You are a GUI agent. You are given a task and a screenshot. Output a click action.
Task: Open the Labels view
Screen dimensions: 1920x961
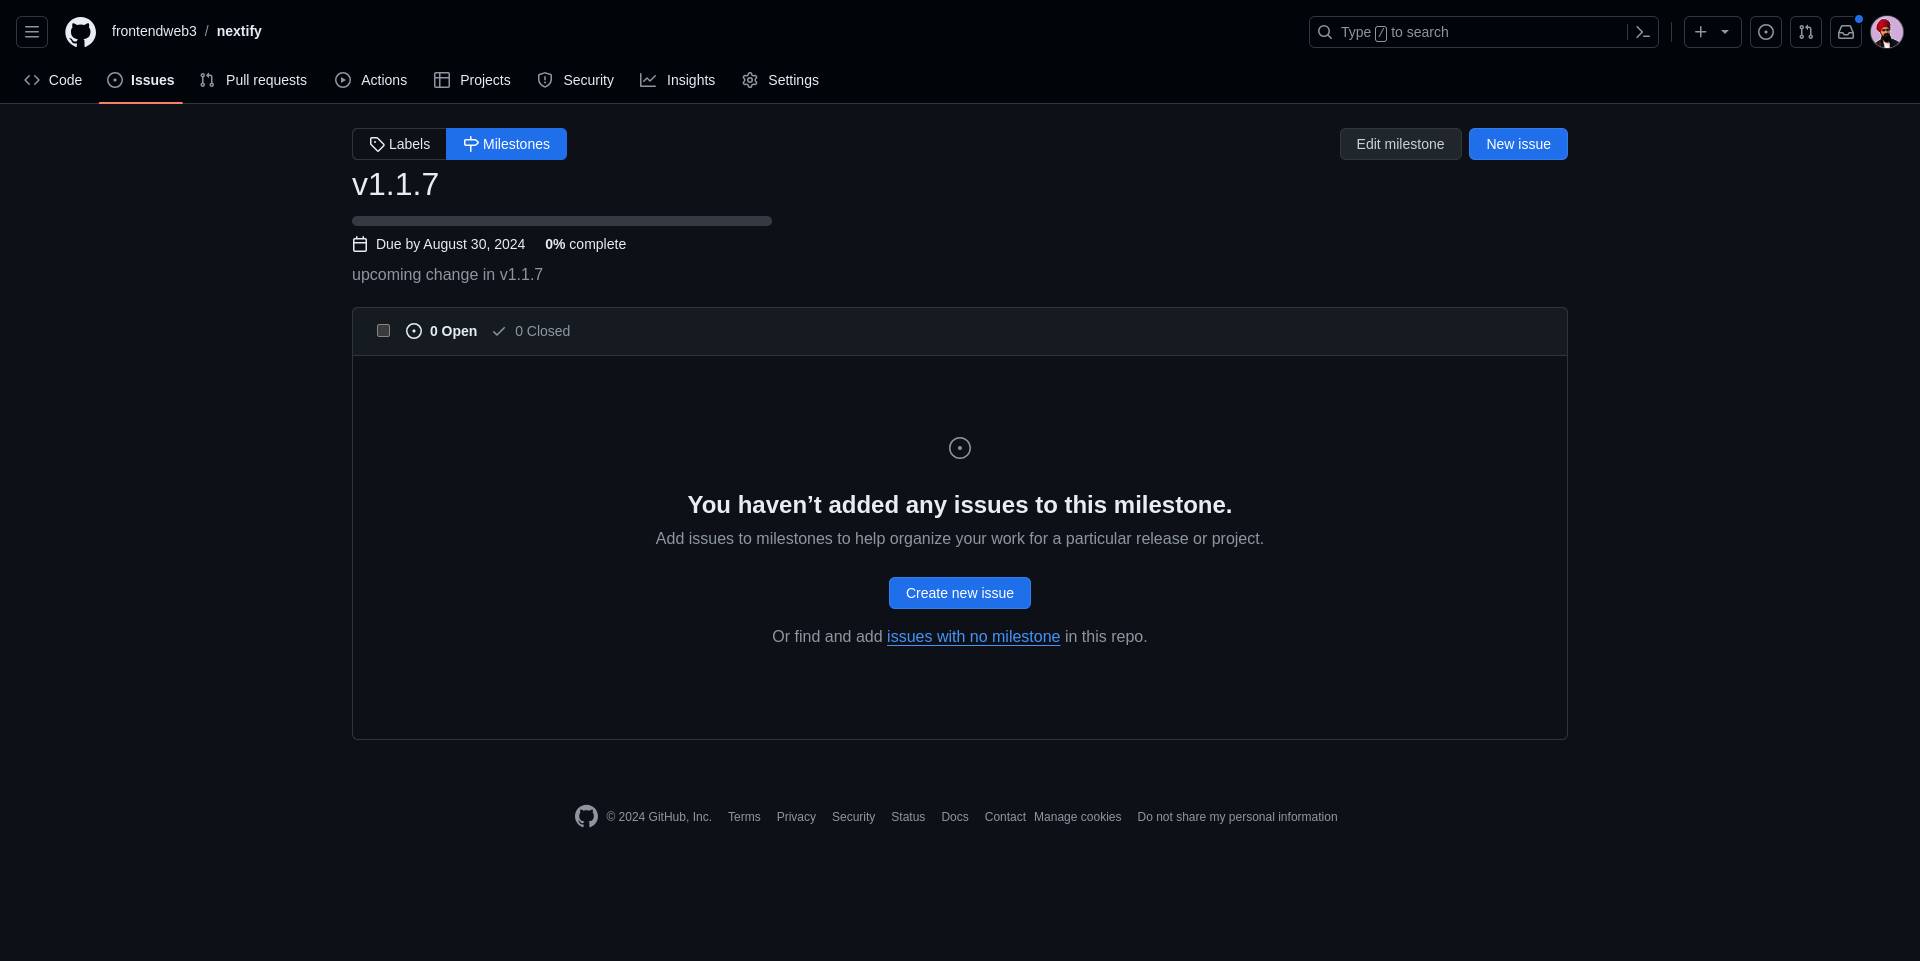399,144
